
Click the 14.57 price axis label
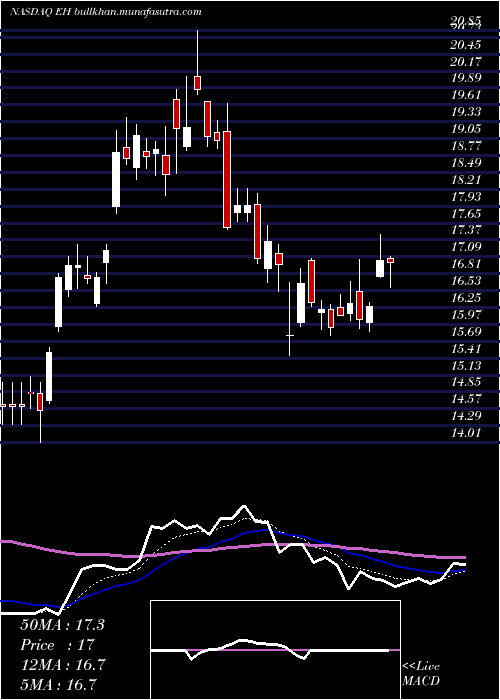[466, 400]
